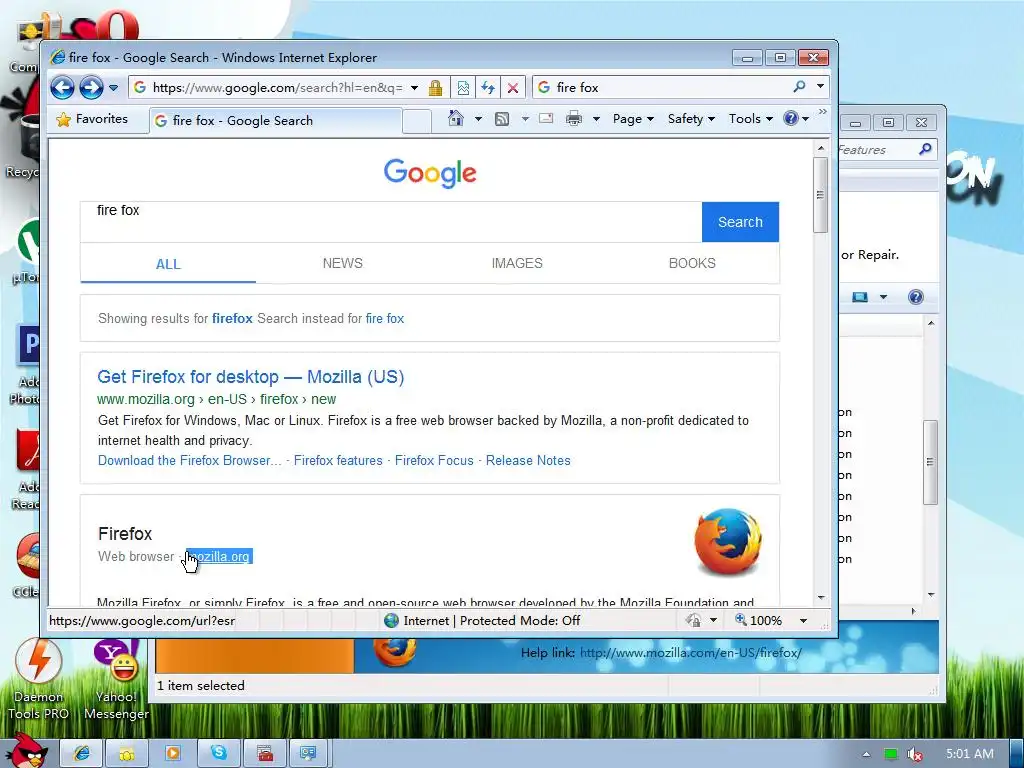1024x768 pixels.
Task: Open Internet Explorer from the taskbar
Action: [82, 754]
